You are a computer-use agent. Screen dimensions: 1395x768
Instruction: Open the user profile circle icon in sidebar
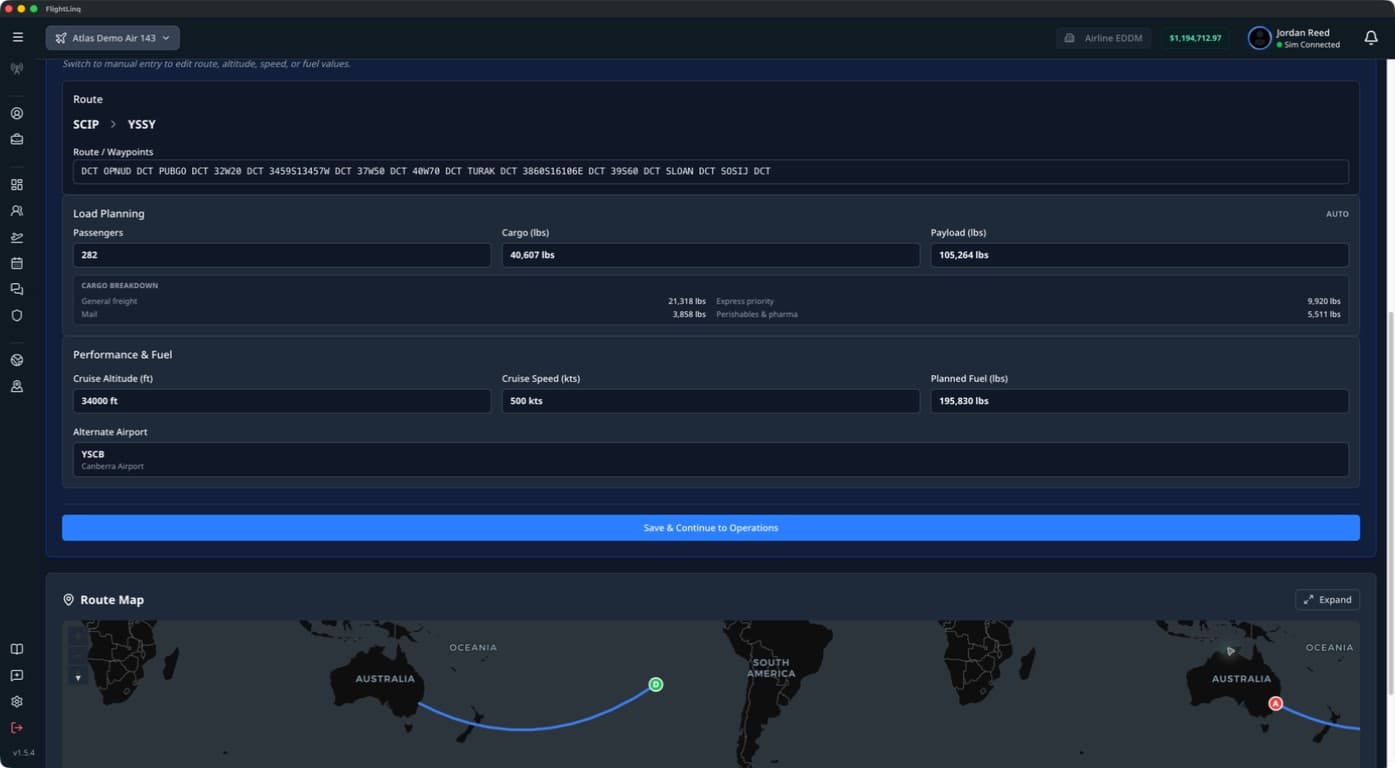tap(17, 114)
